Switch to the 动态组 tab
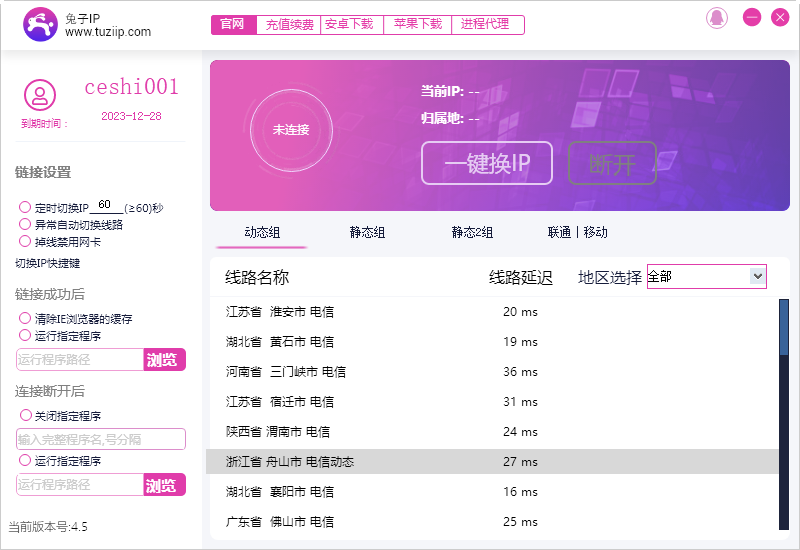800x550 pixels. pyautogui.click(x=262, y=233)
